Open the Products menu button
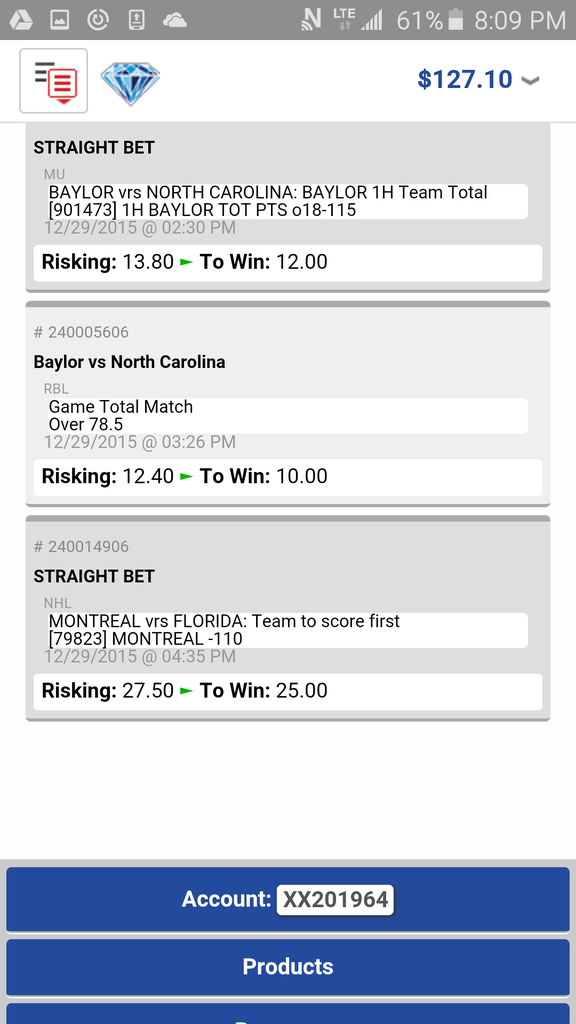Screen dimensions: 576x1024 tap(288, 967)
